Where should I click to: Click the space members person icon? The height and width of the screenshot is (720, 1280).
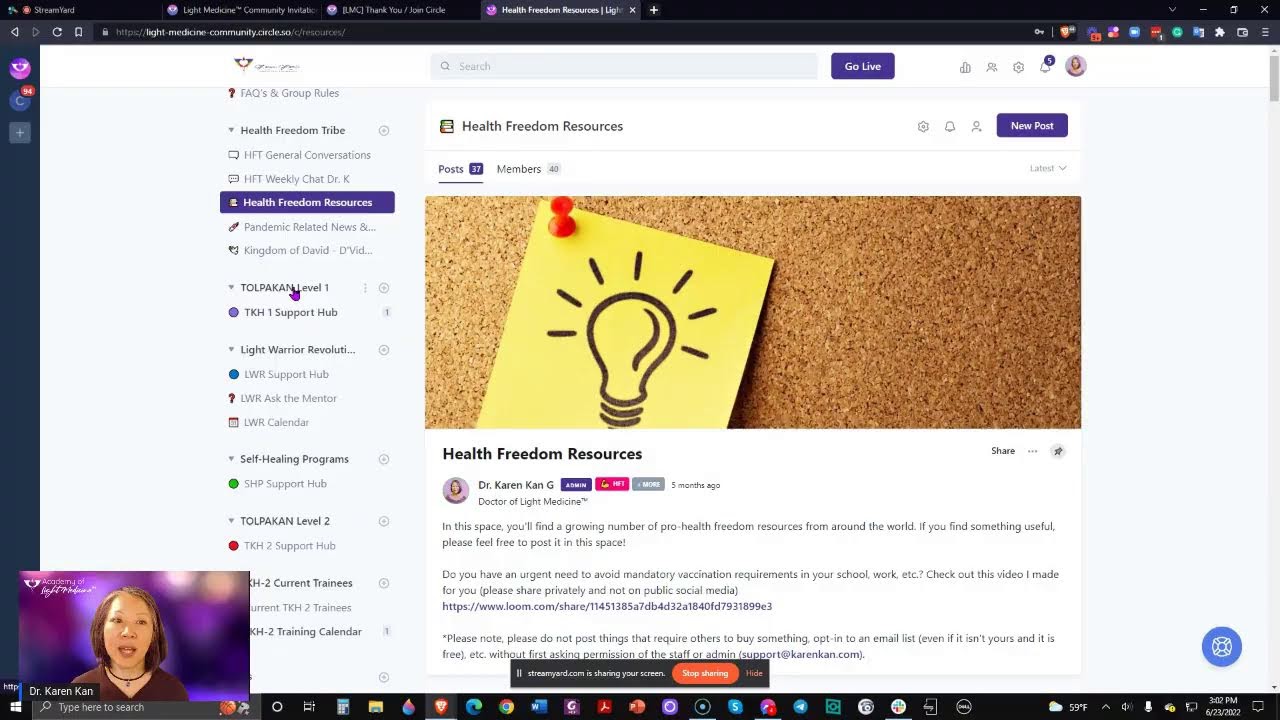tap(976, 126)
